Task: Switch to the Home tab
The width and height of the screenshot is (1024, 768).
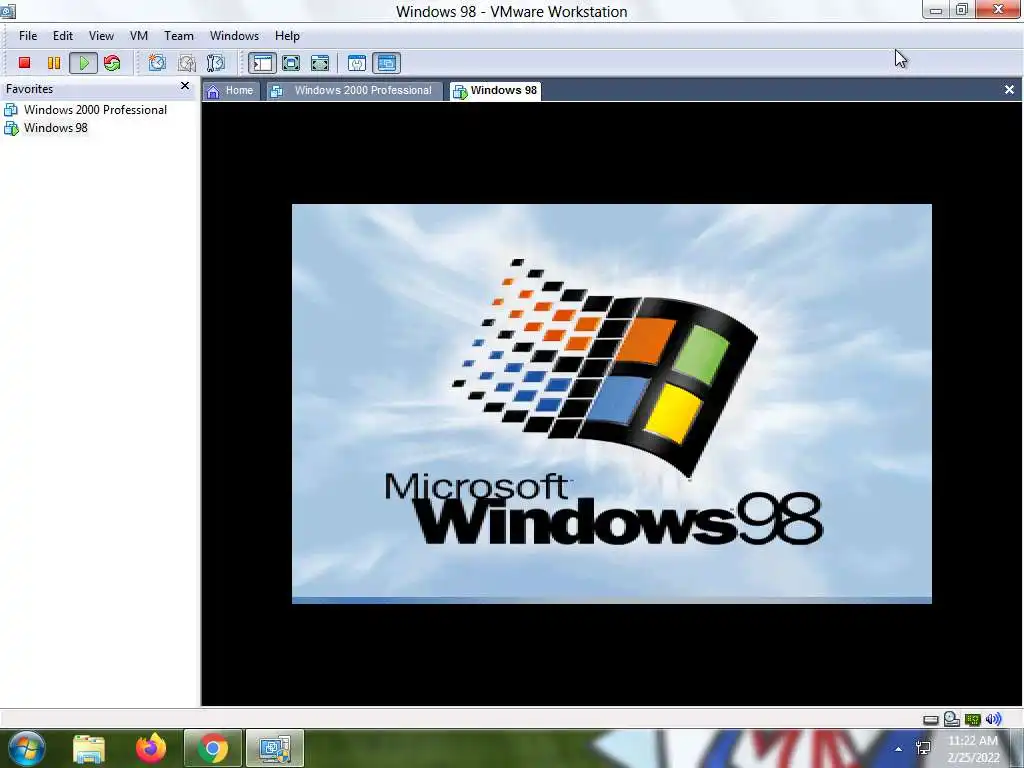Action: tap(231, 91)
